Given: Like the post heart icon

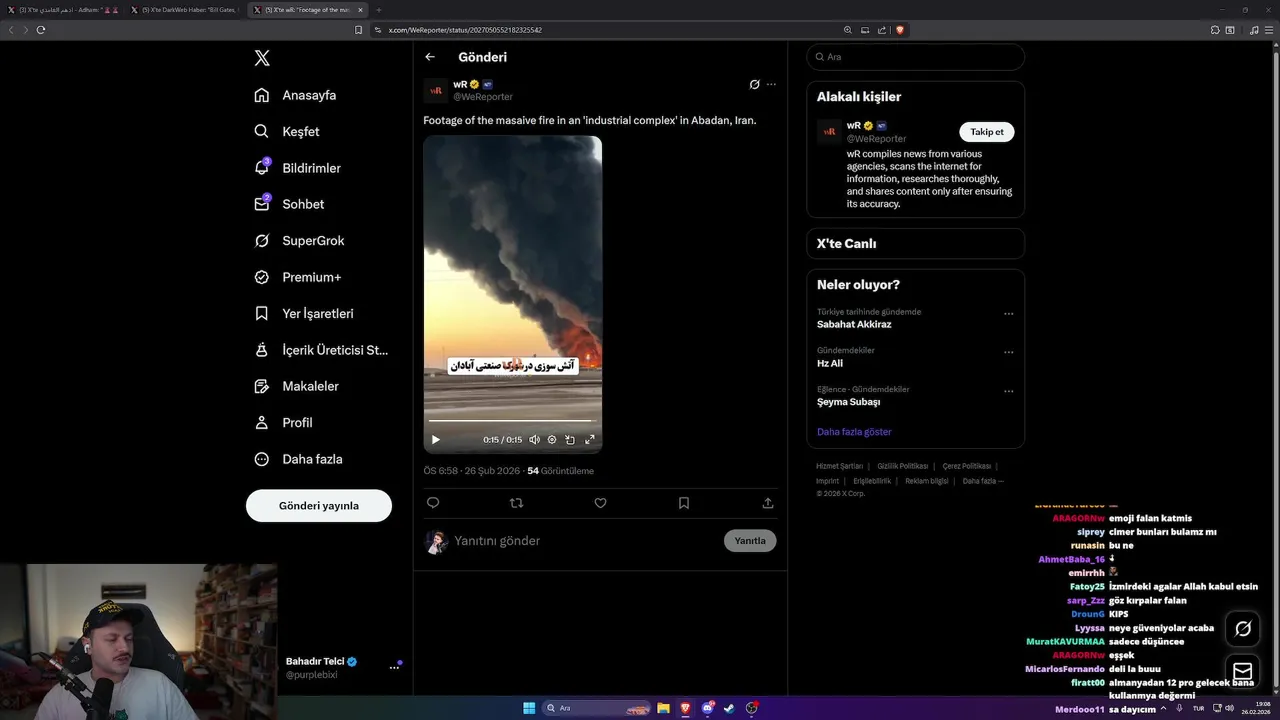Looking at the screenshot, I should [600, 503].
